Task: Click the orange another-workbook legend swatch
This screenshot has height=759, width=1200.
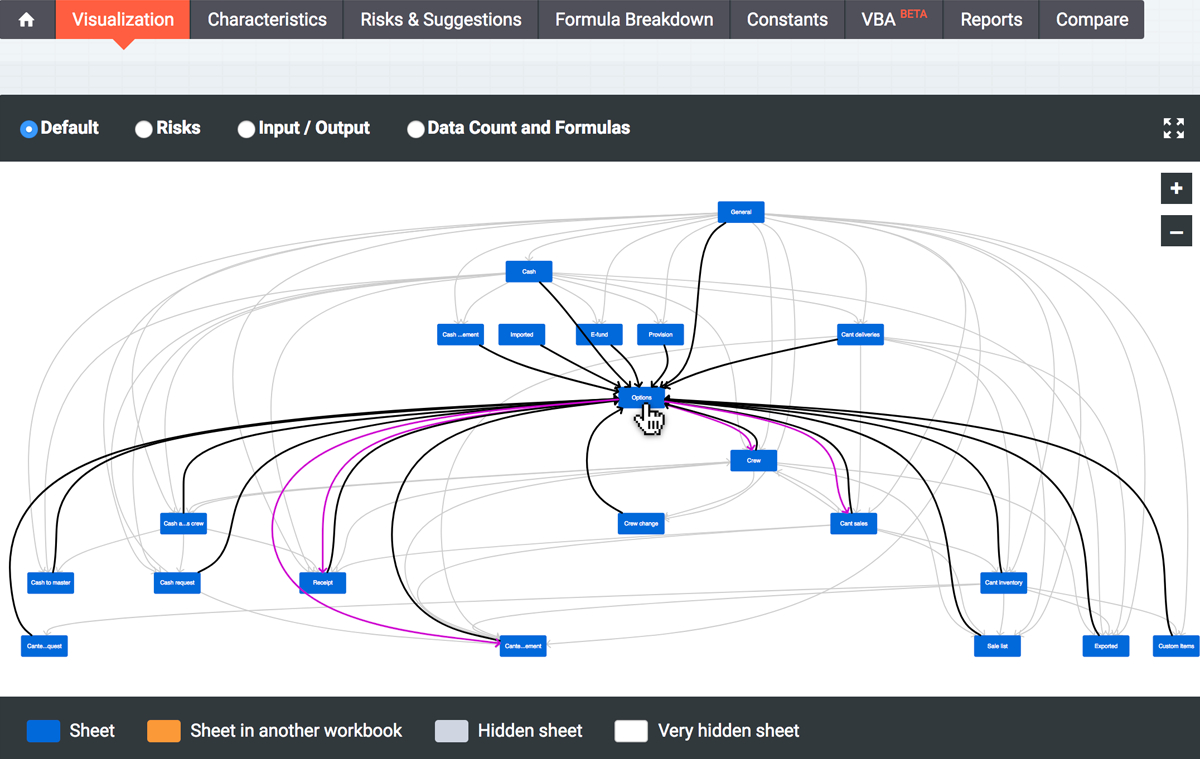Action: (x=163, y=731)
